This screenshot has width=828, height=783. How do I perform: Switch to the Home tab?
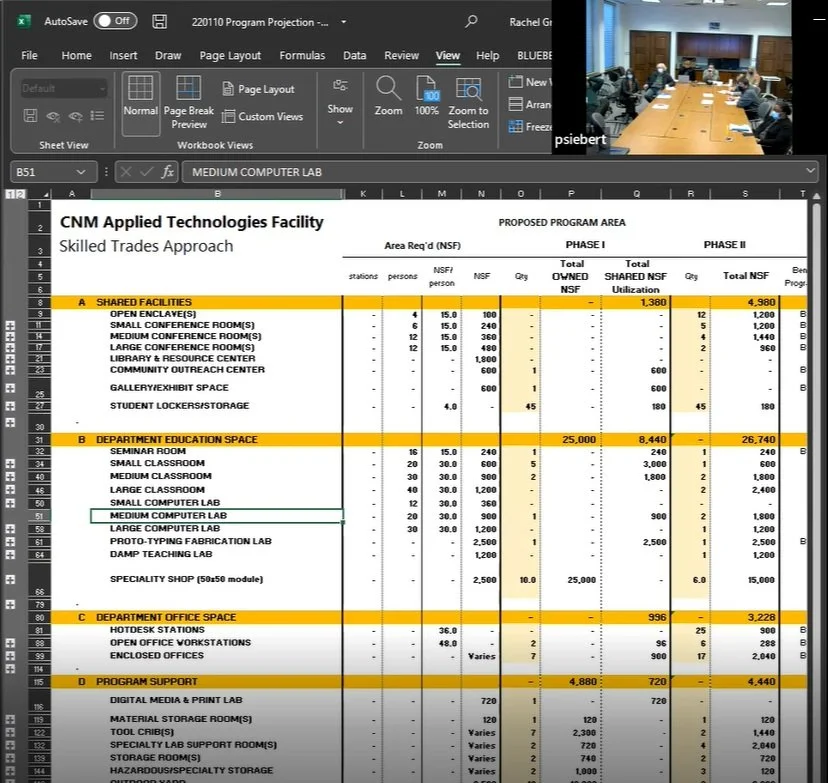(x=77, y=55)
